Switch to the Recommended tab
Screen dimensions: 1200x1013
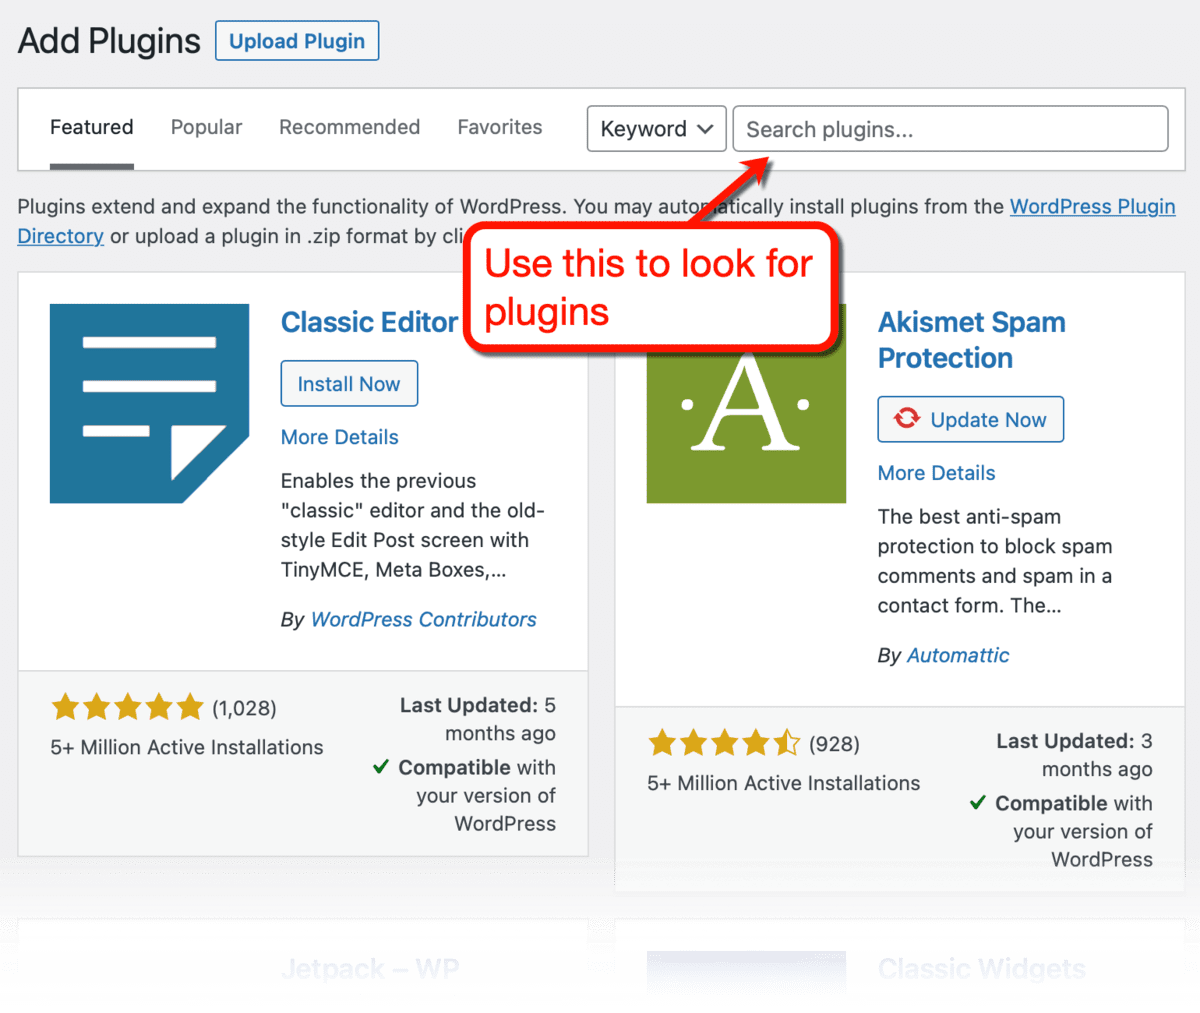(x=349, y=127)
